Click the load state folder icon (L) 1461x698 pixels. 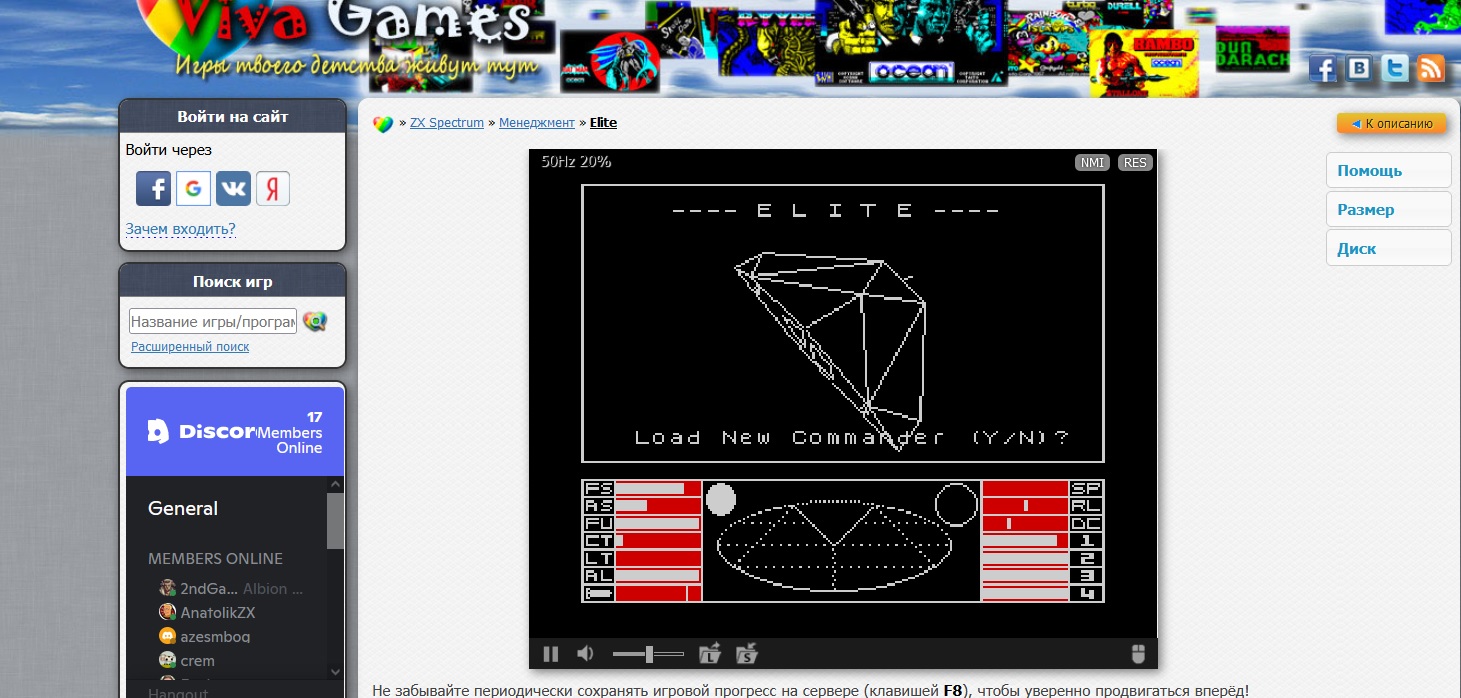point(709,654)
